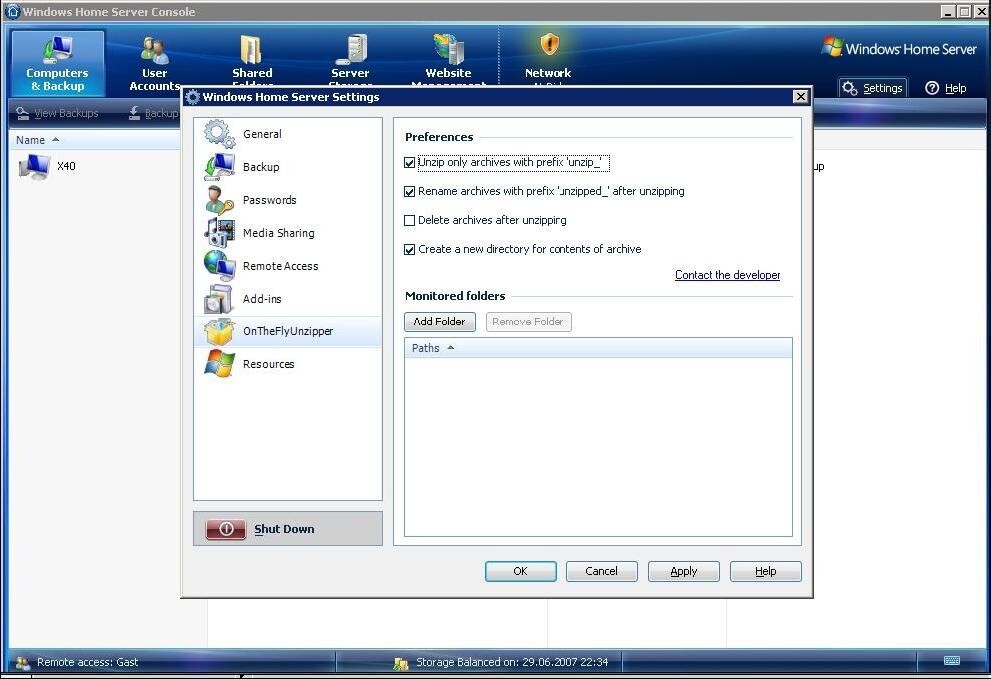Close the Windows Home Server Settings dialog

point(801,96)
